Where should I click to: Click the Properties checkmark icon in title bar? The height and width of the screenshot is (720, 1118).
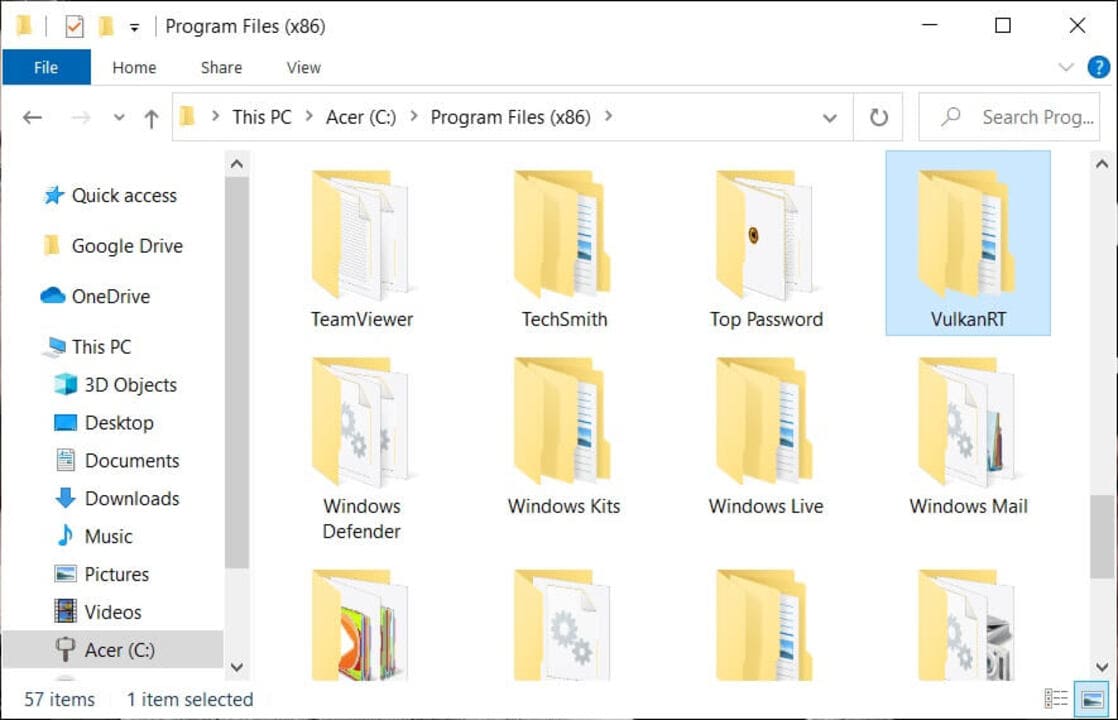point(74,26)
